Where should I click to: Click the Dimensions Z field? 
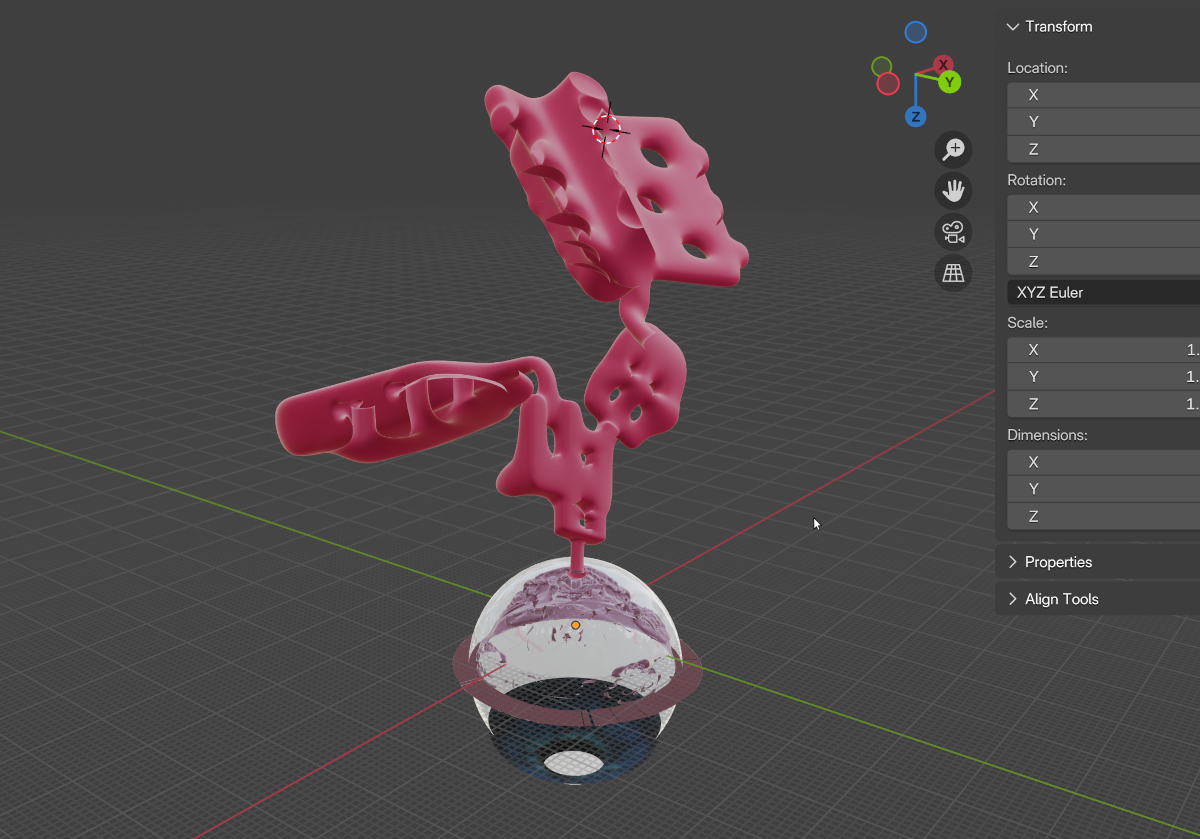[x=1103, y=516]
